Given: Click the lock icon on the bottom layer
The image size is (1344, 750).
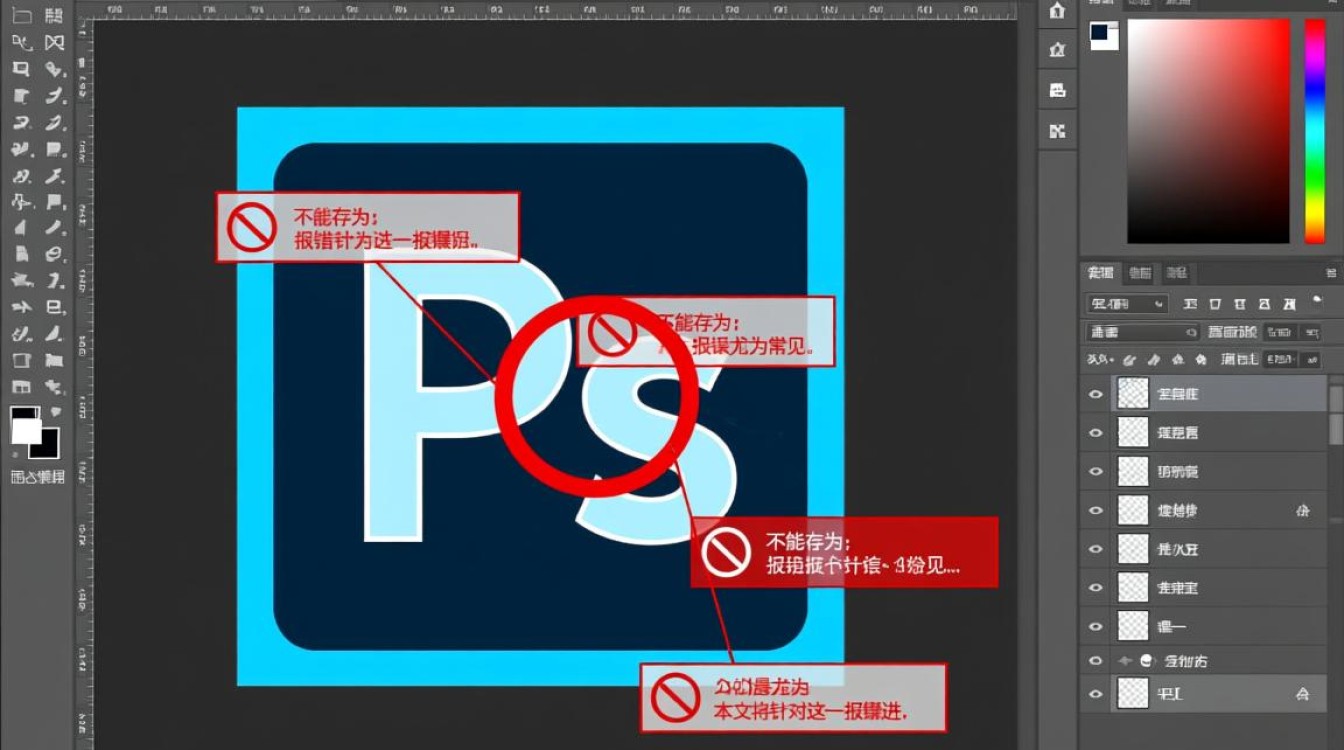Looking at the screenshot, I should [x=1302, y=693].
